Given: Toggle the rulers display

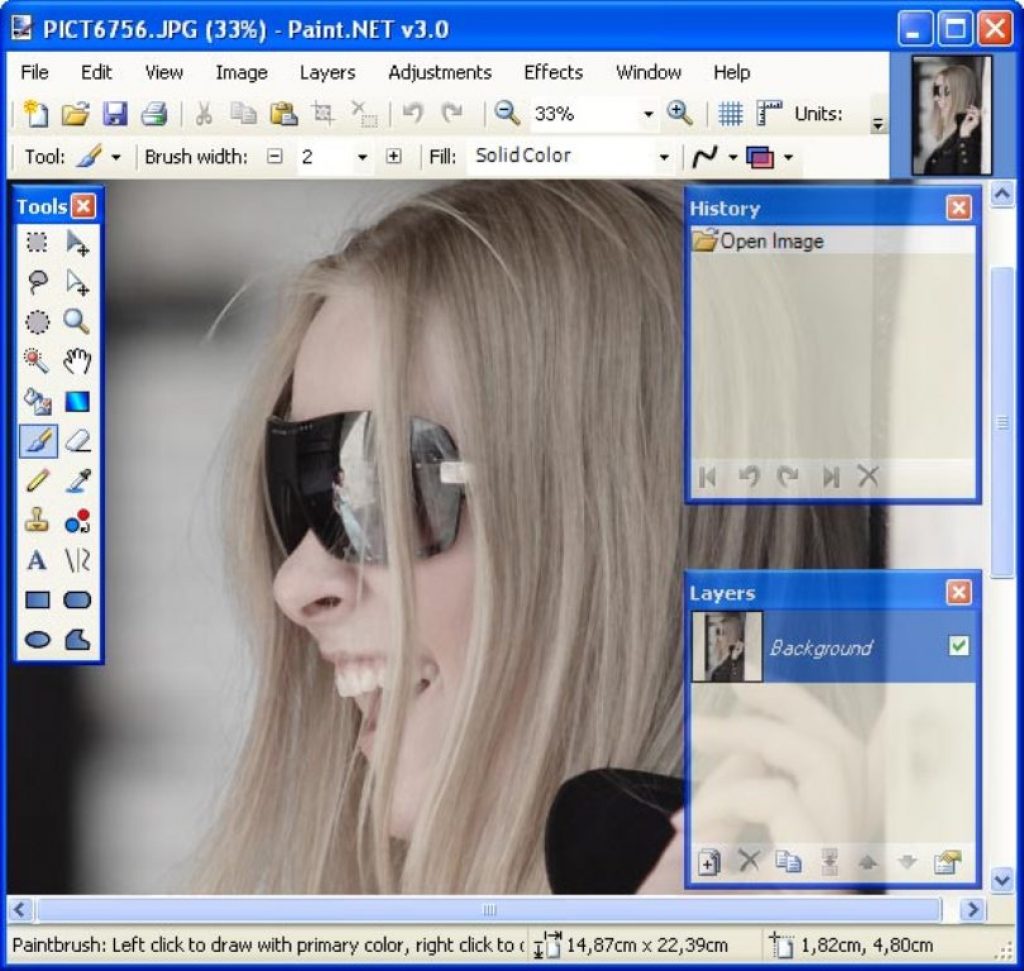Looking at the screenshot, I should tap(768, 114).
